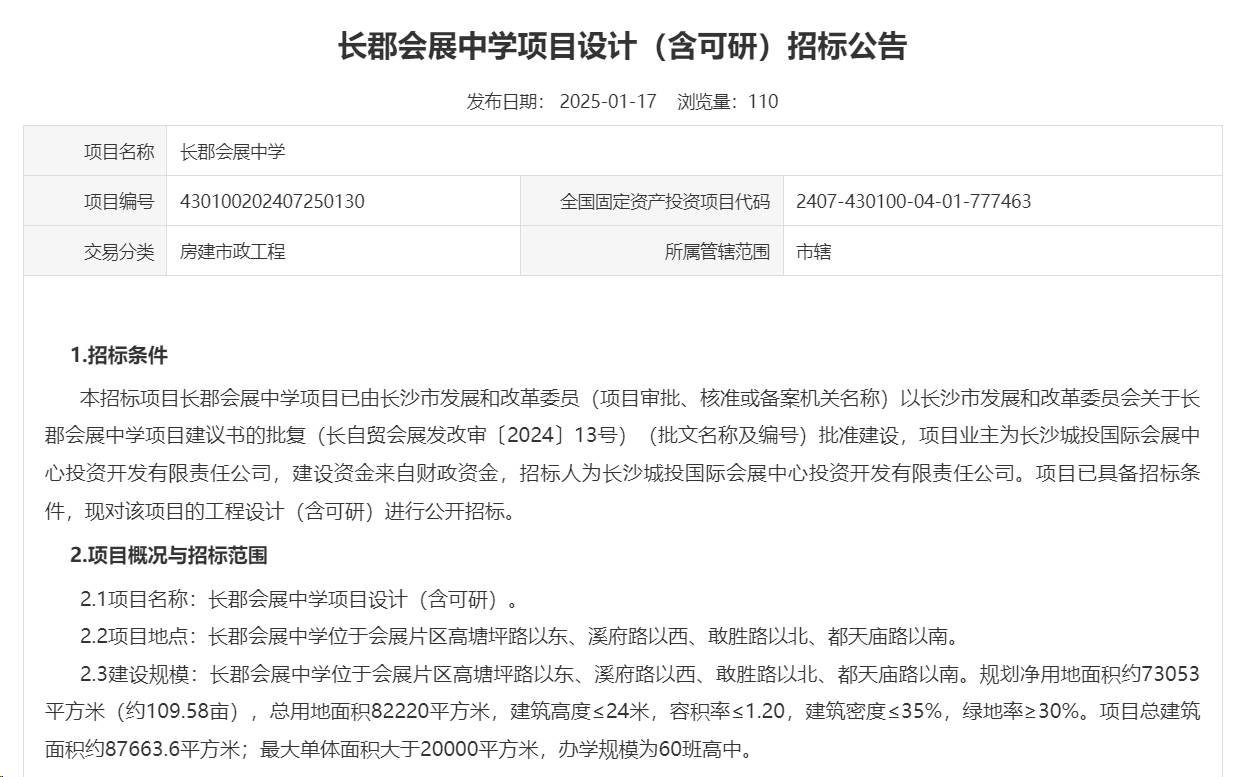Screen dimensions: 1245x777
Task: Click the heading 2.项目概况与招标范围
Action: coord(169,555)
